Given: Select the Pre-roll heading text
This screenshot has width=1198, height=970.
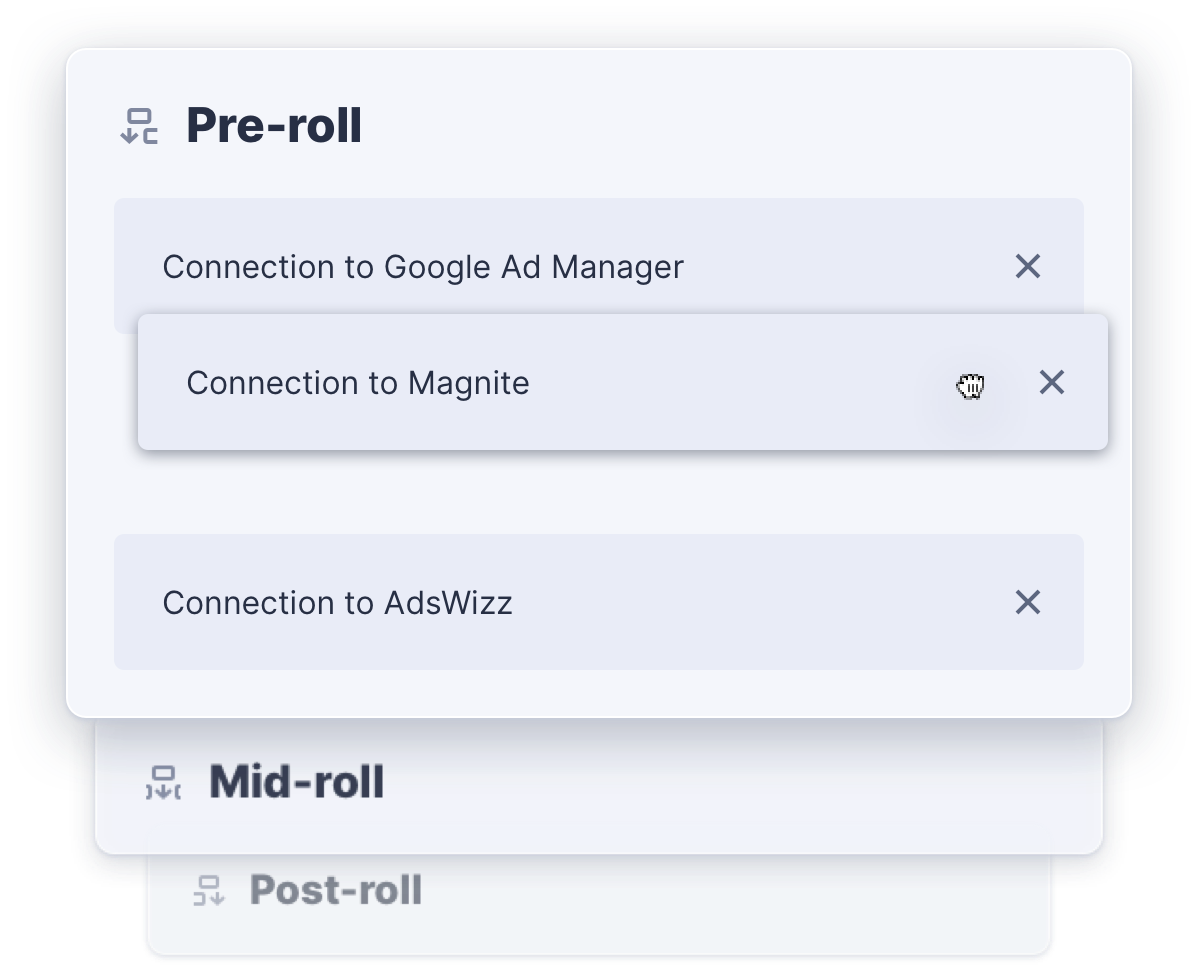Looking at the screenshot, I should (x=273, y=126).
